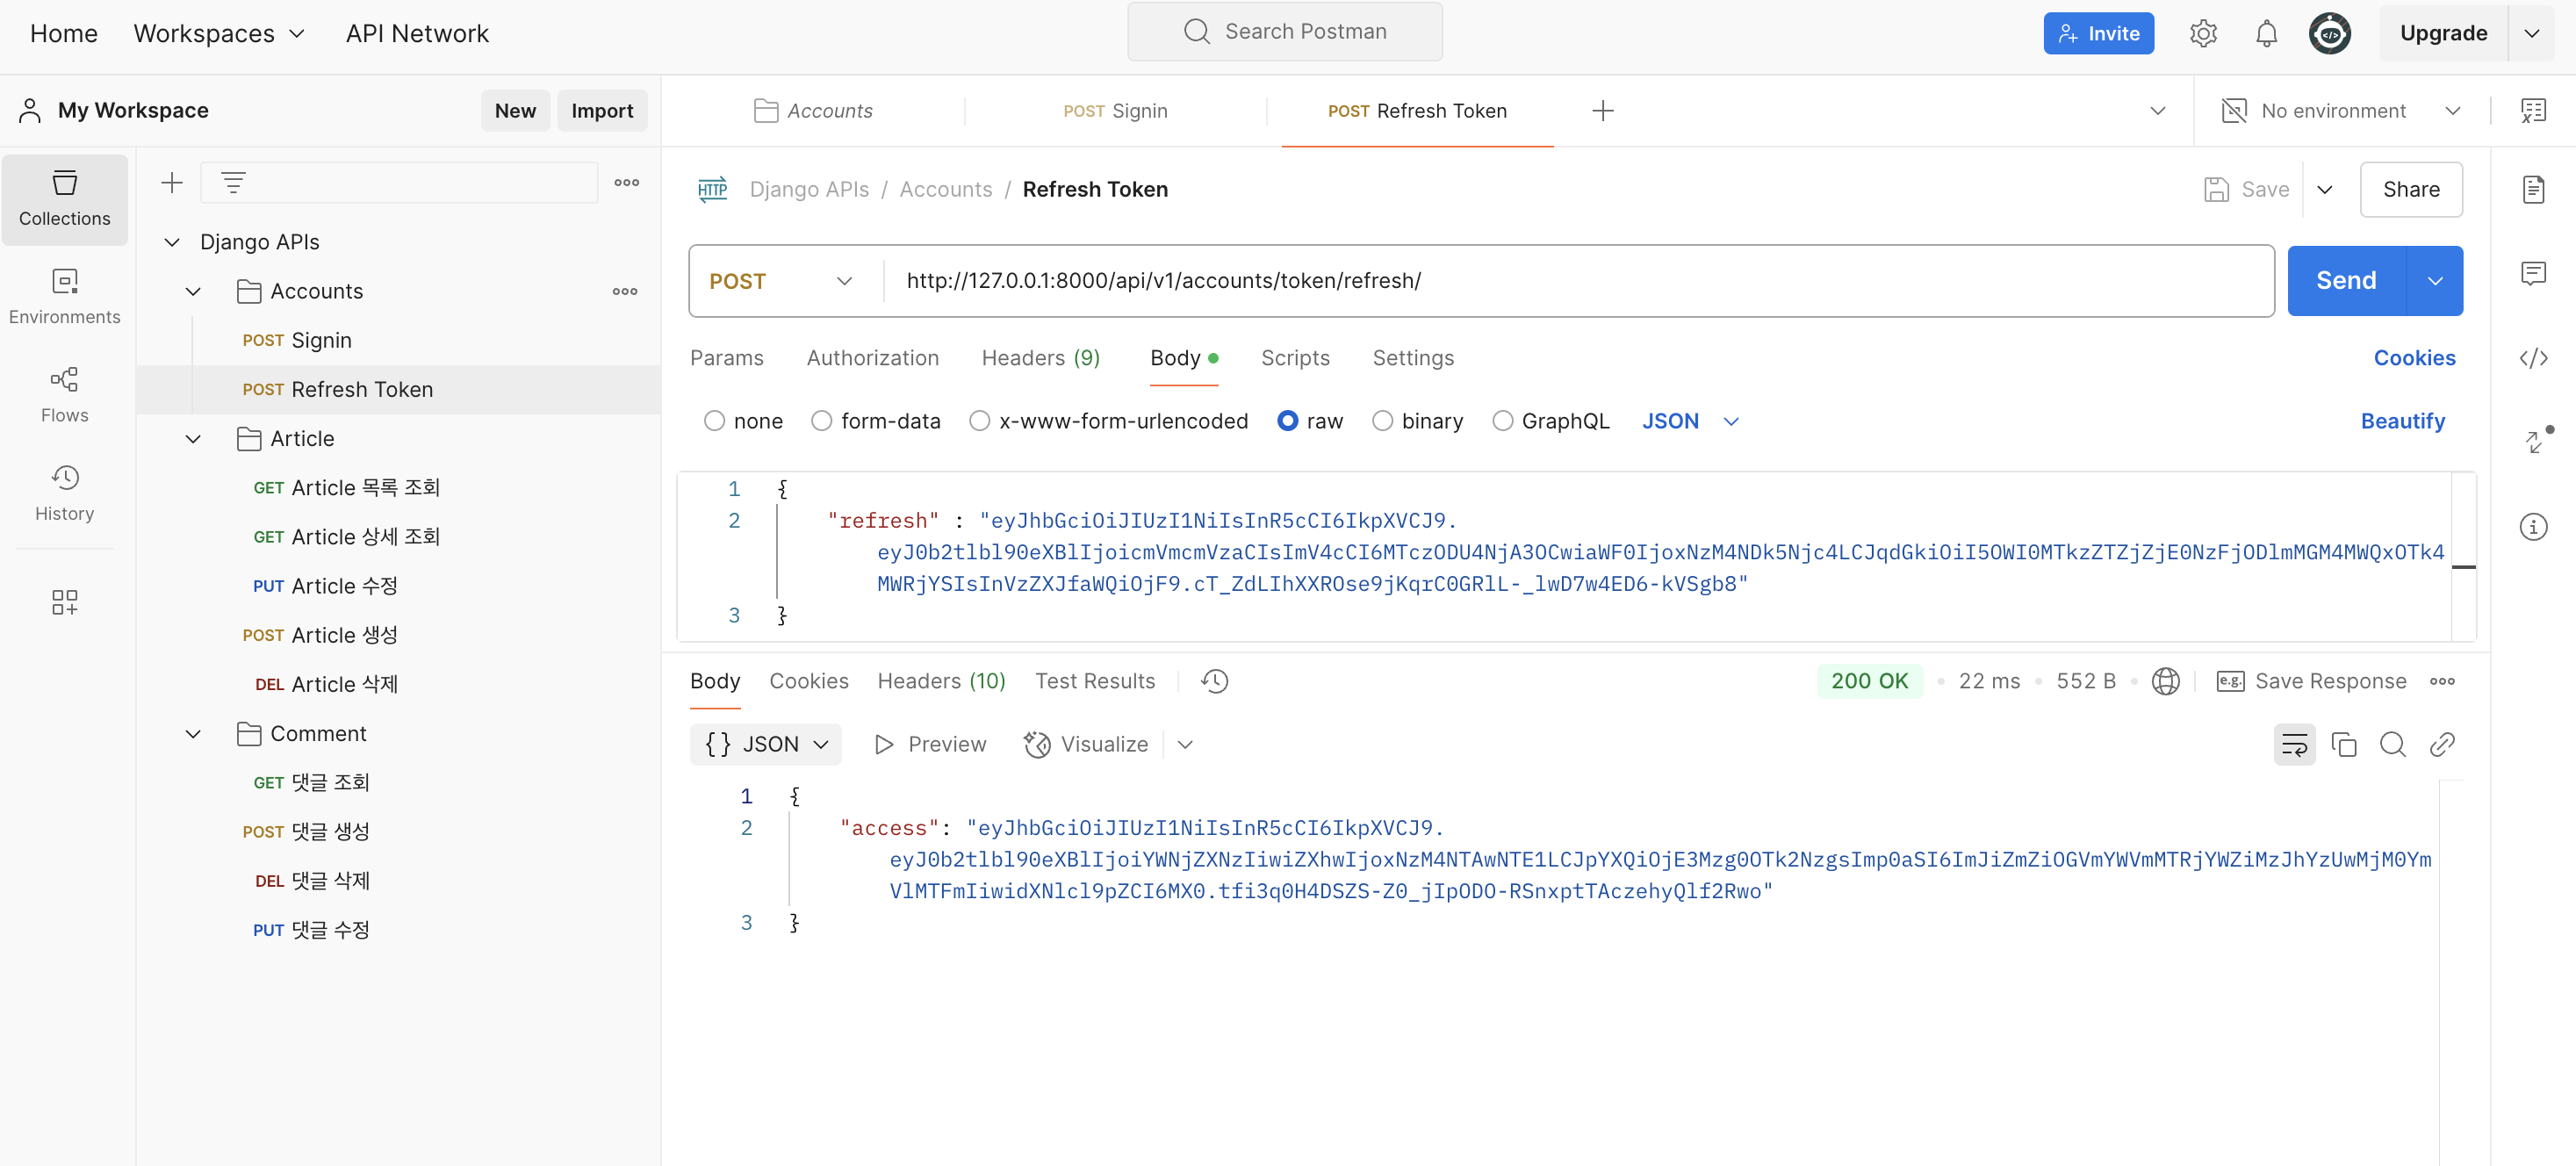
Task: Open the Test Results tab
Action: point(1094,682)
